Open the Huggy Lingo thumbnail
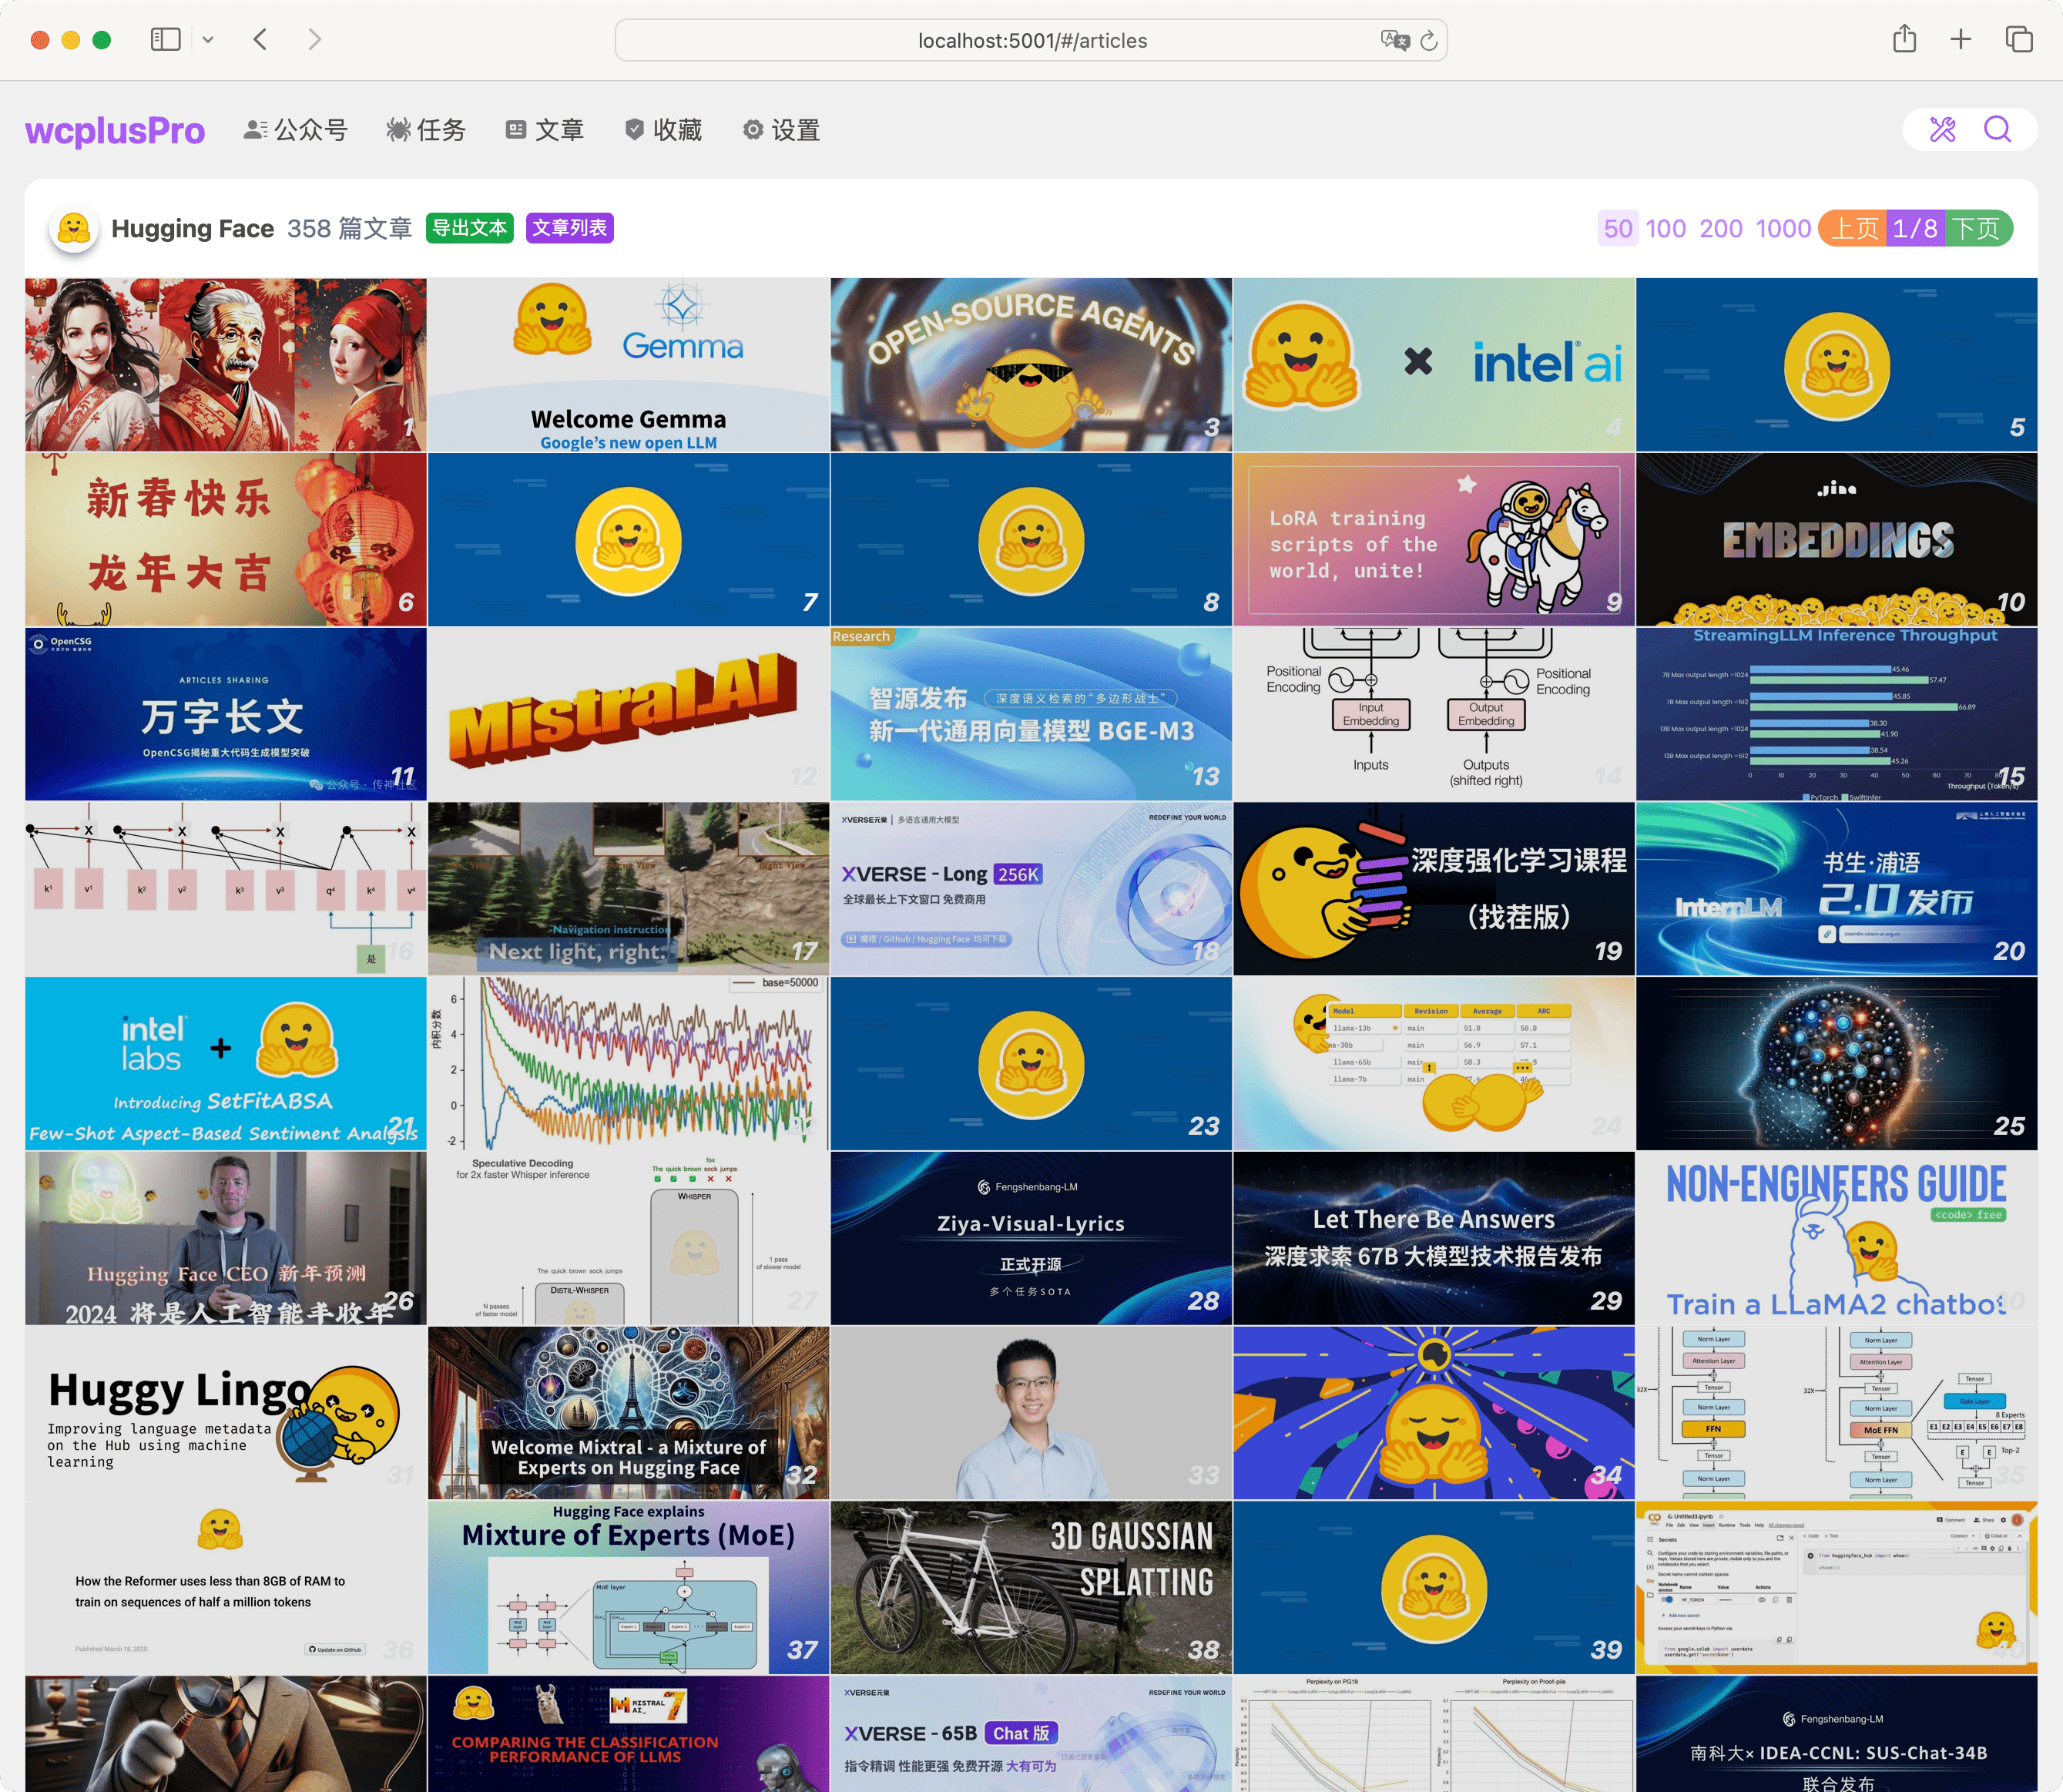 226,1413
